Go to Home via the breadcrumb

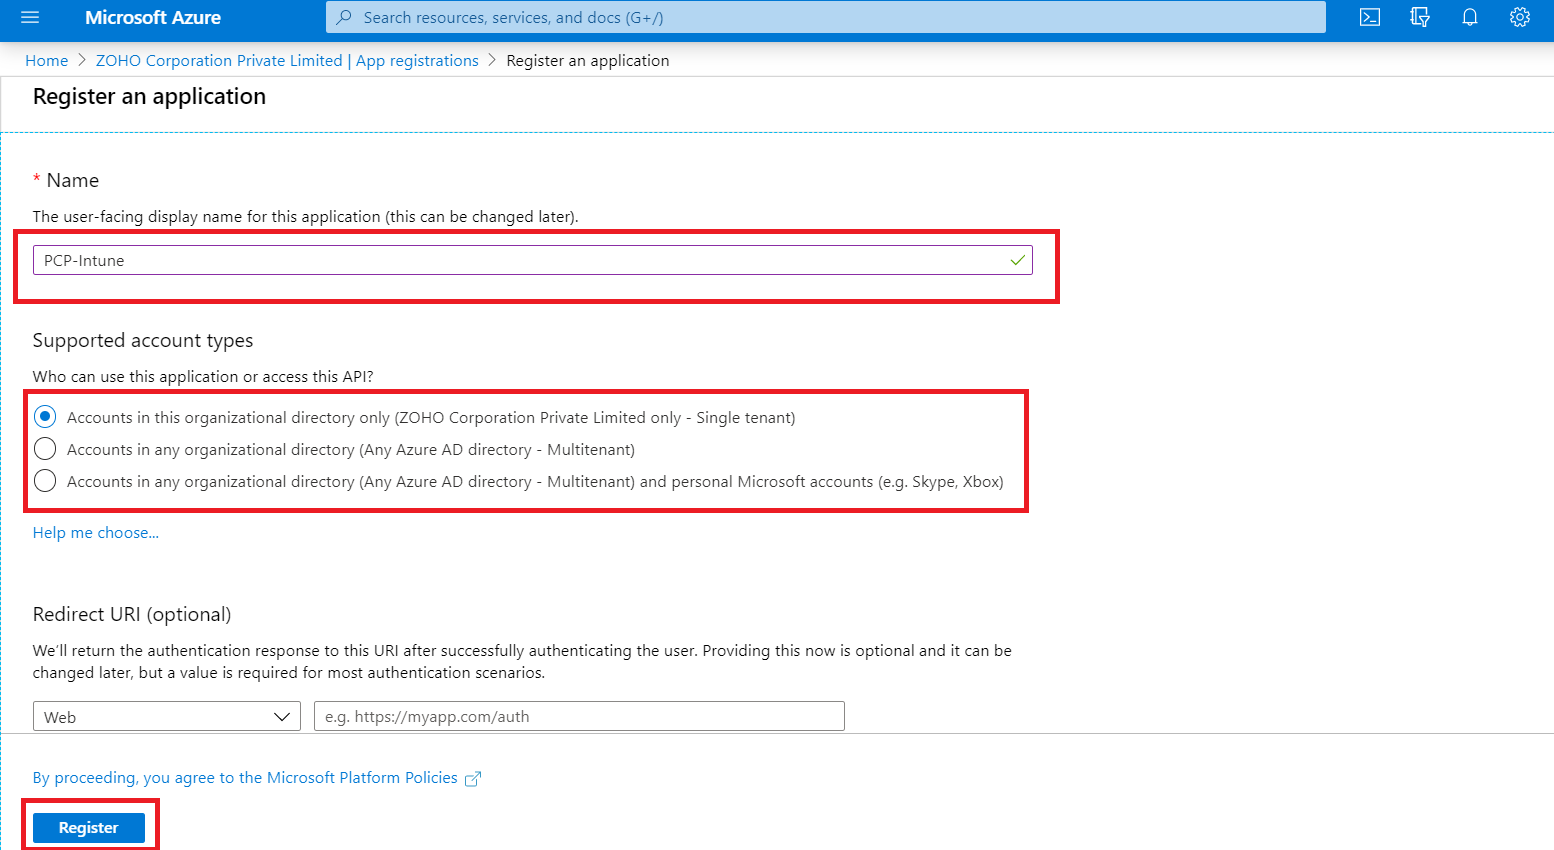46,60
